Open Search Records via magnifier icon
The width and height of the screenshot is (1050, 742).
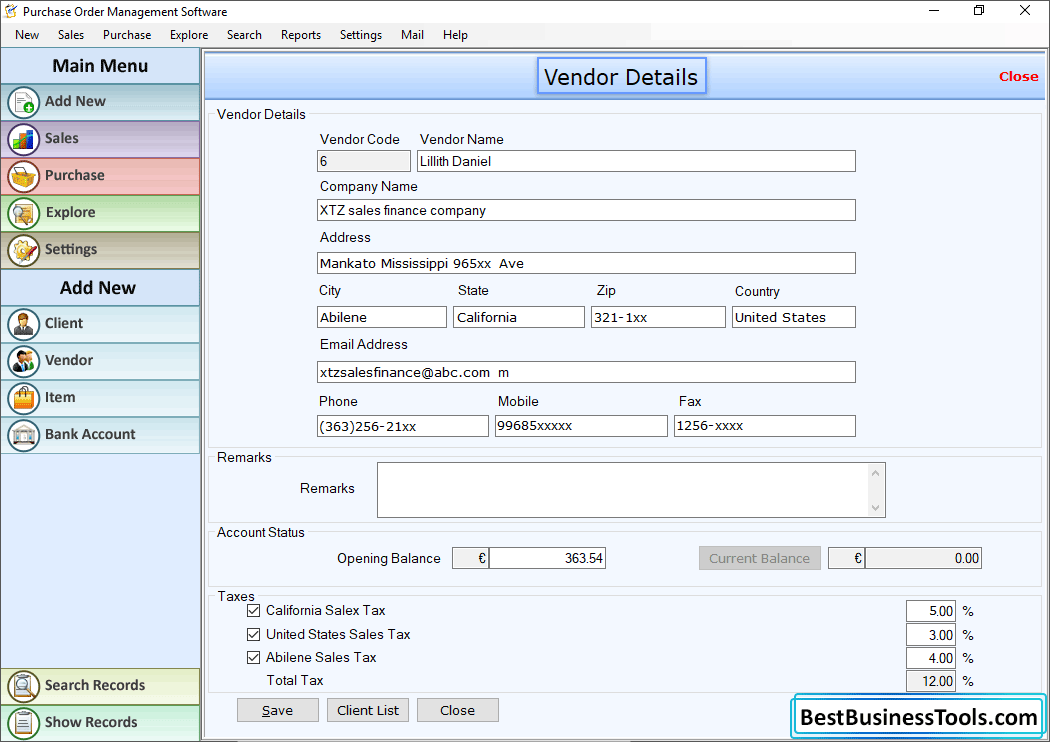(24, 686)
